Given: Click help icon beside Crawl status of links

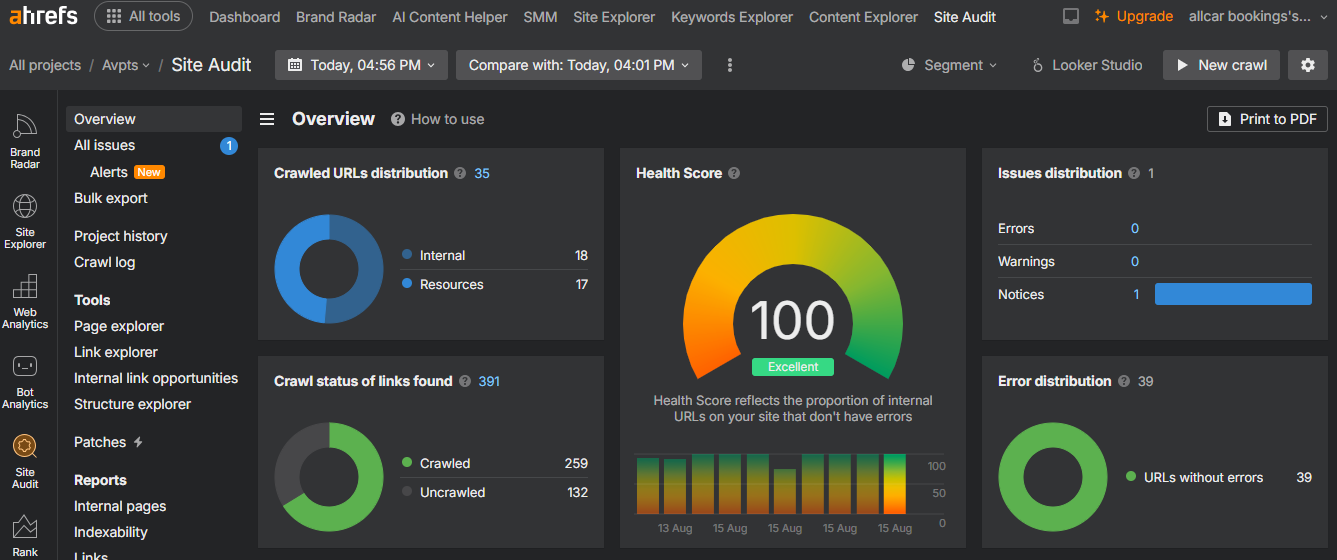Looking at the screenshot, I should pos(465,381).
